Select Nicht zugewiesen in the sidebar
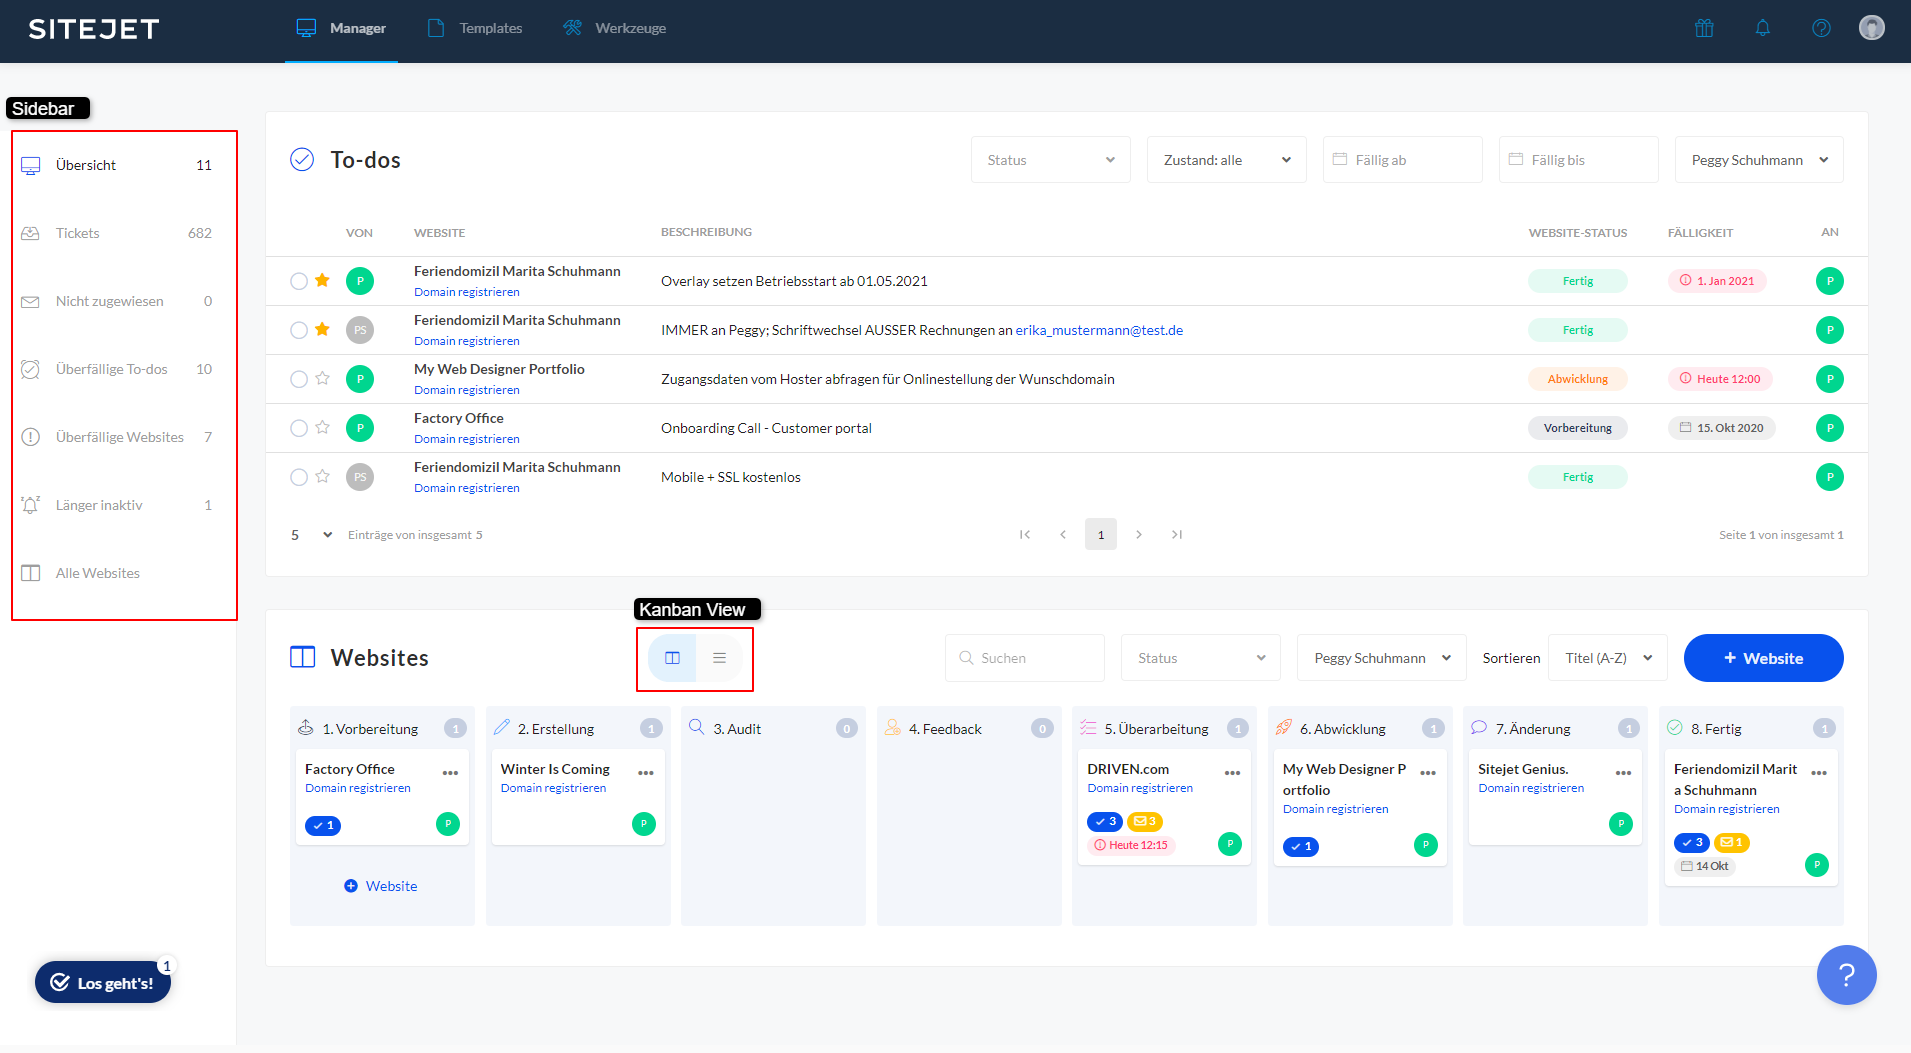Viewport: 1911px width, 1053px height. pyautogui.click(x=117, y=301)
